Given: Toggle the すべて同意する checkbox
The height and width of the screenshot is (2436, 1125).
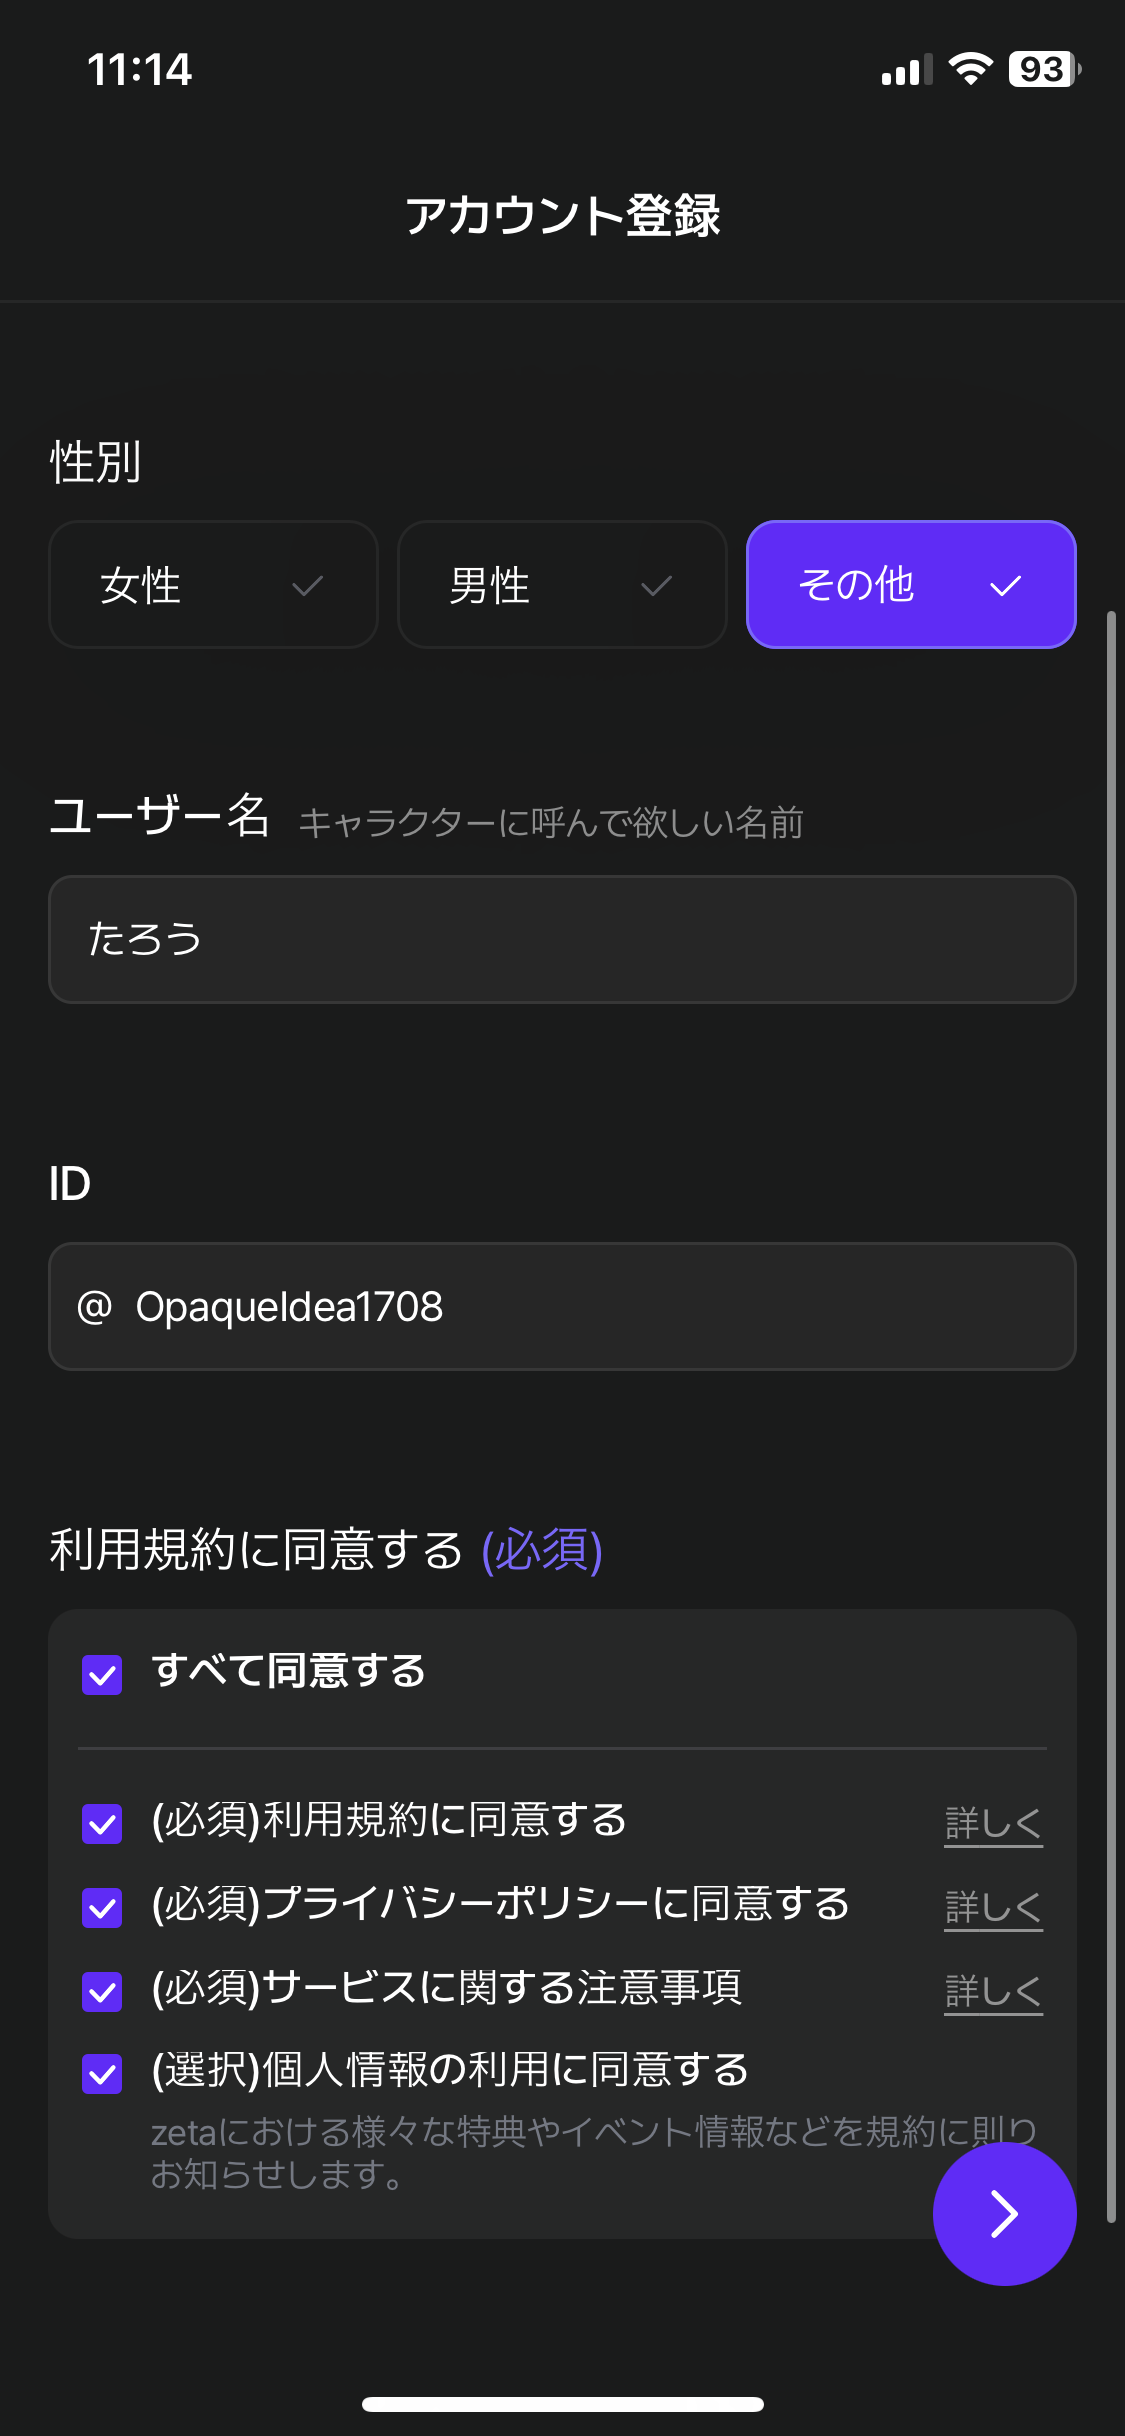Looking at the screenshot, I should coord(102,1674).
